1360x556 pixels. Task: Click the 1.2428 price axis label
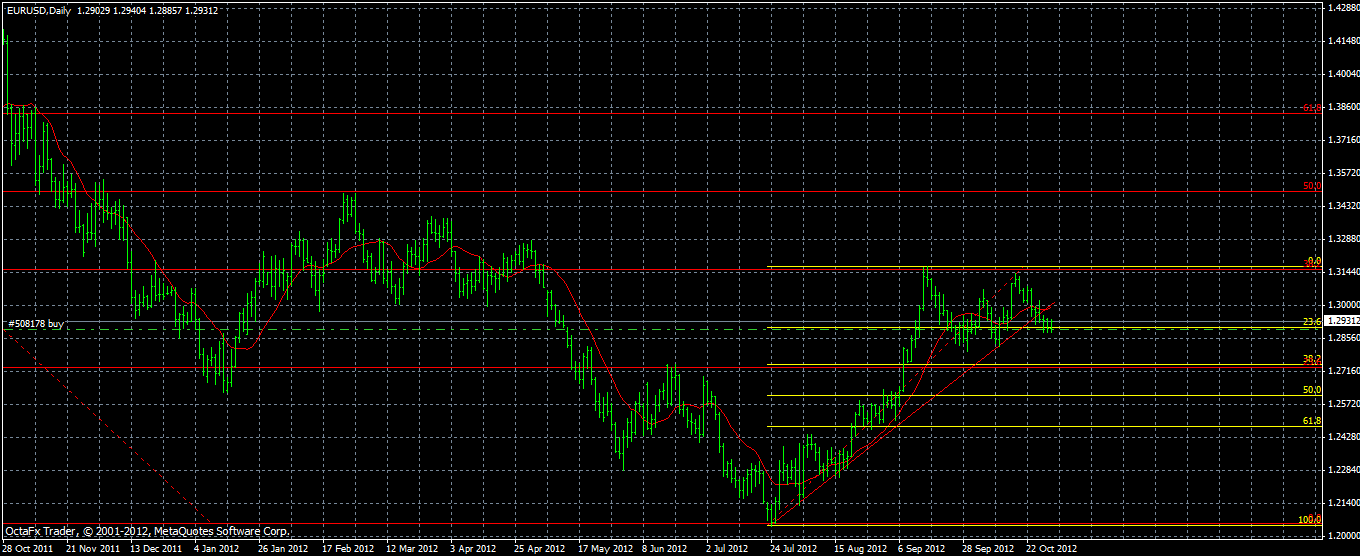[x=1342, y=436]
